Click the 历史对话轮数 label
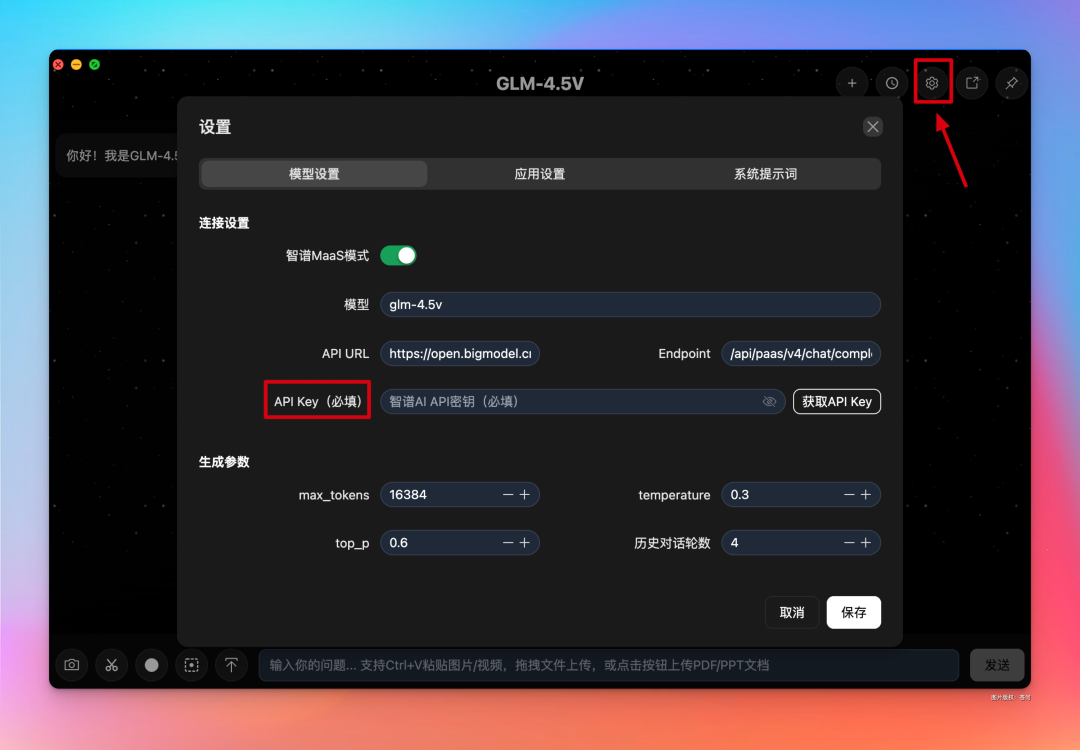Viewport: 1080px width, 750px height. coord(672,543)
